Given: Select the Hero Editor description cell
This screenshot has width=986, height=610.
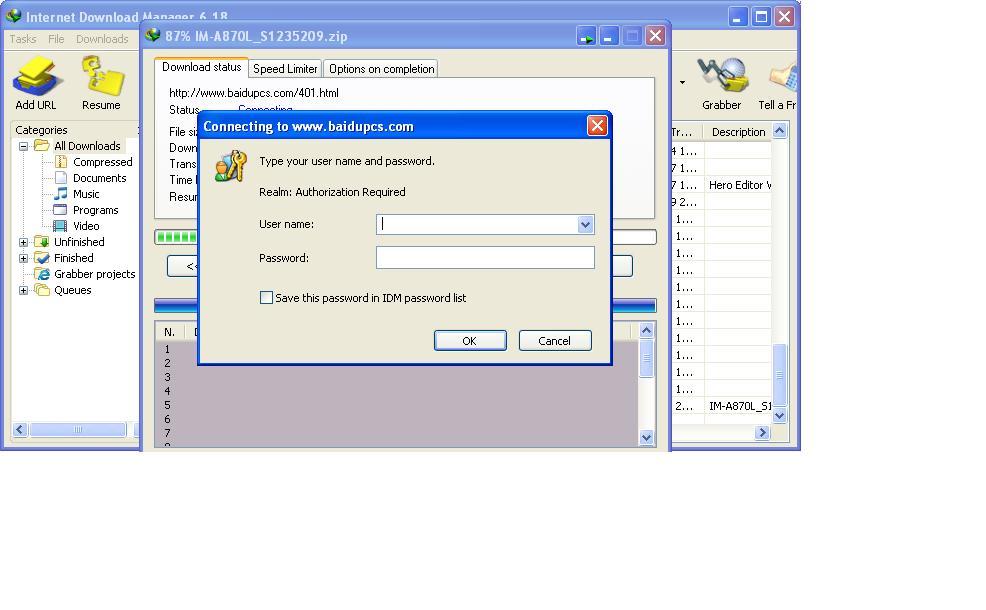Looking at the screenshot, I should click(738, 185).
